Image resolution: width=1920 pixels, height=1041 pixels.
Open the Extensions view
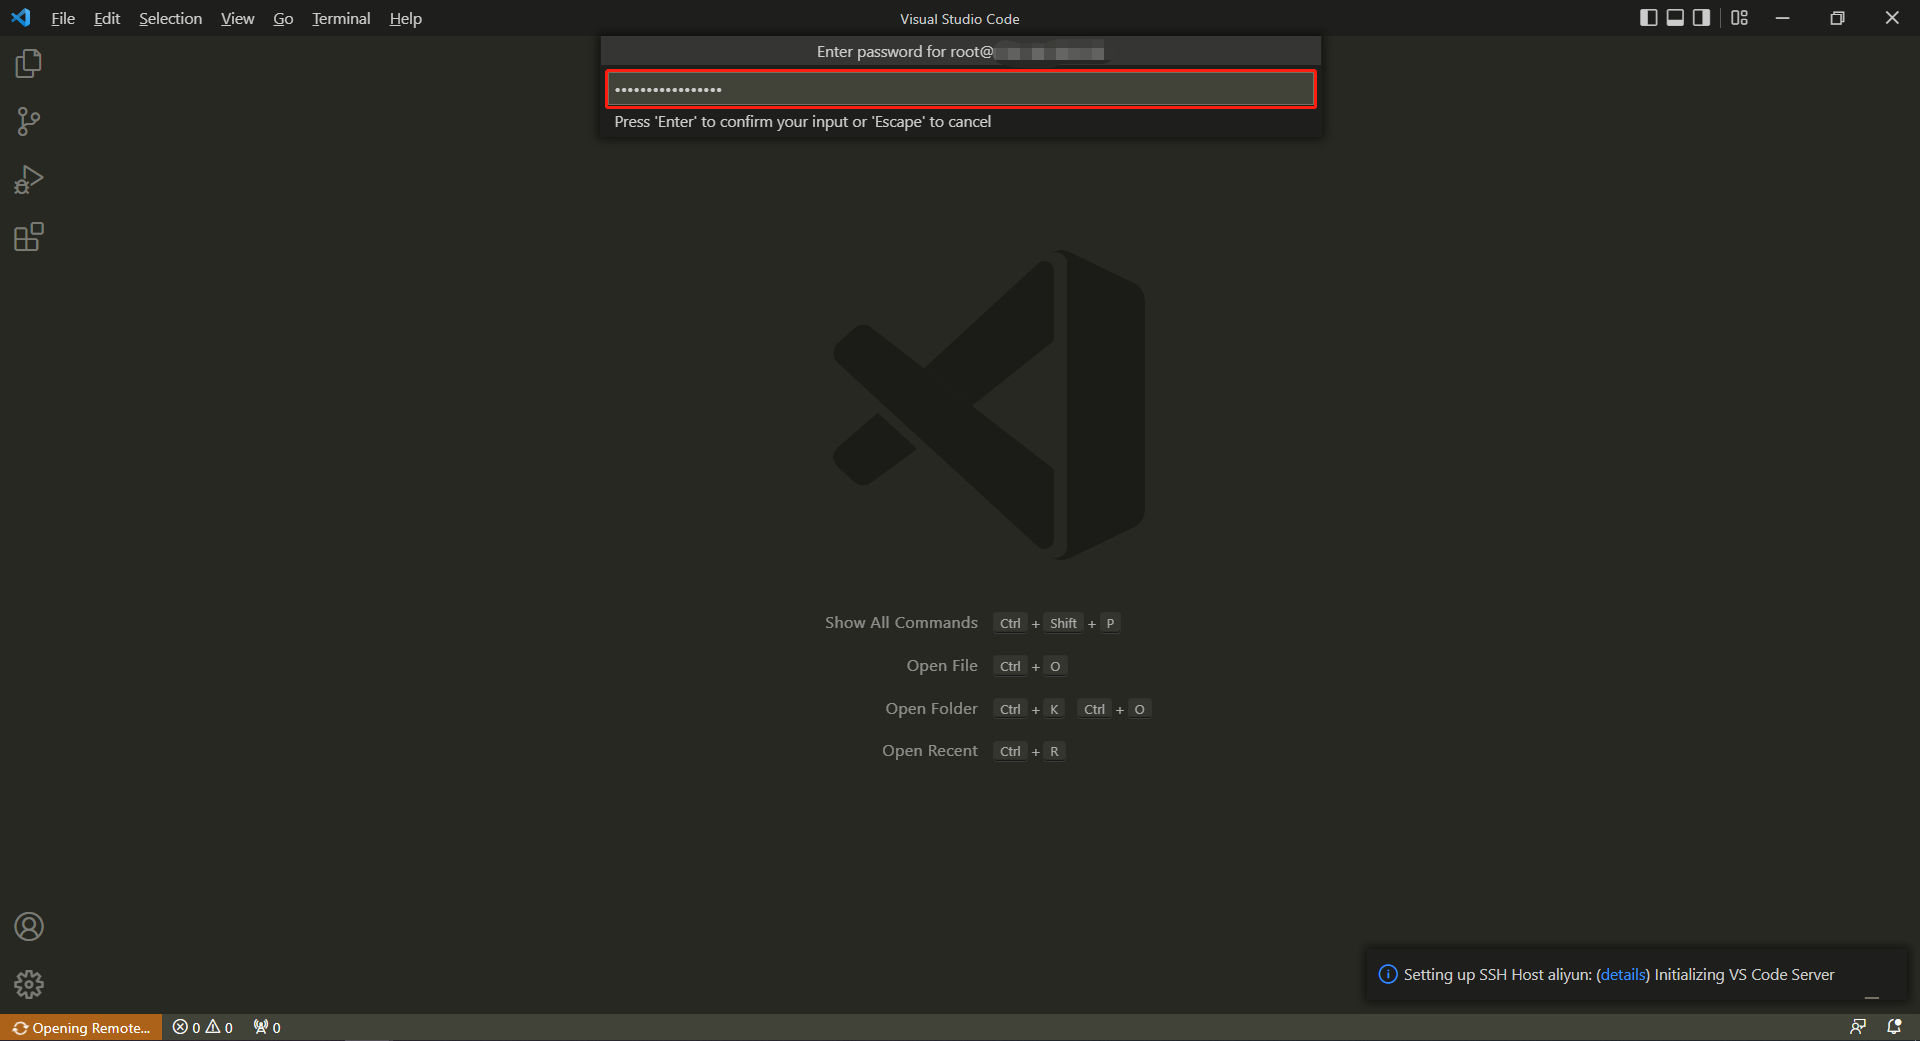click(x=28, y=237)
